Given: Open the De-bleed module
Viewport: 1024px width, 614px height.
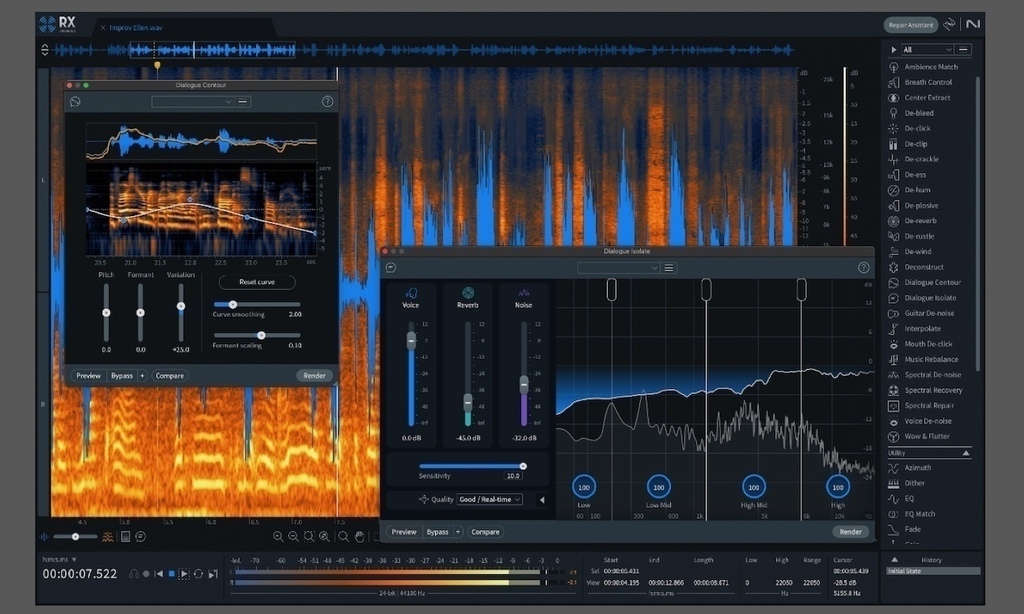Looking at the screenshot, I should (911, 113).
